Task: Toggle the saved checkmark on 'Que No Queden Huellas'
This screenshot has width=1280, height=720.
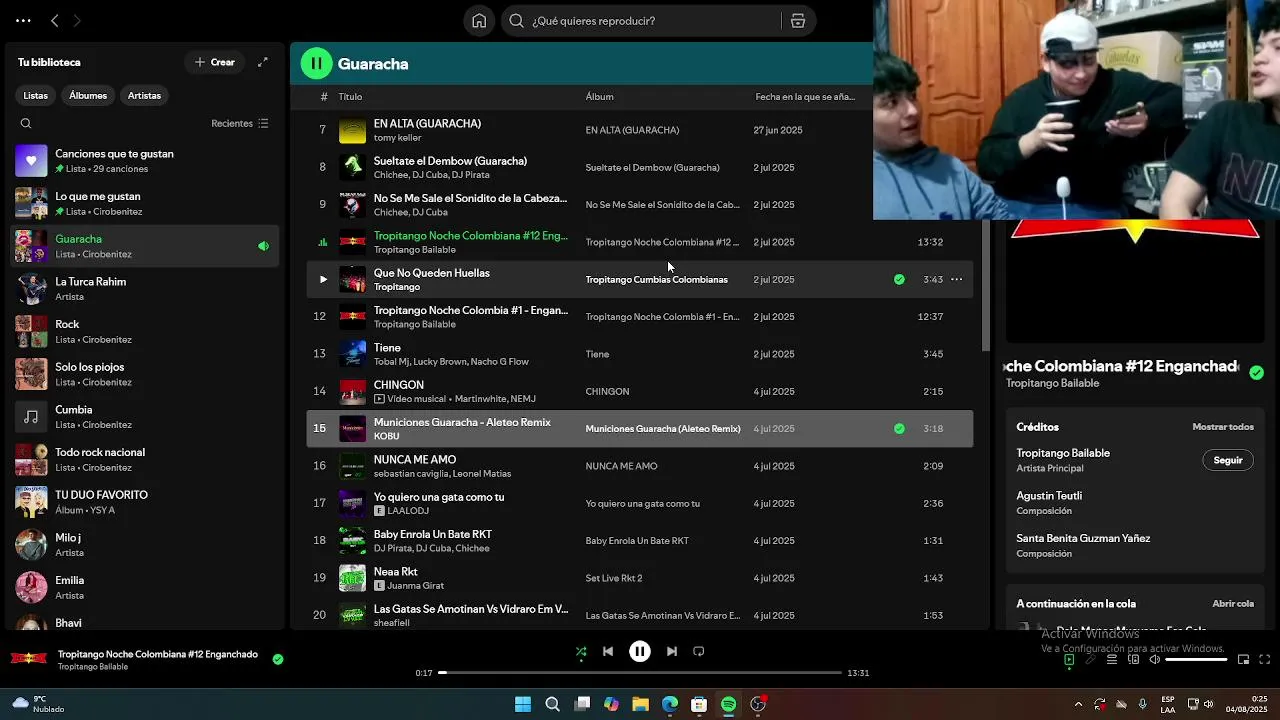Action: (x=899, y=280)
